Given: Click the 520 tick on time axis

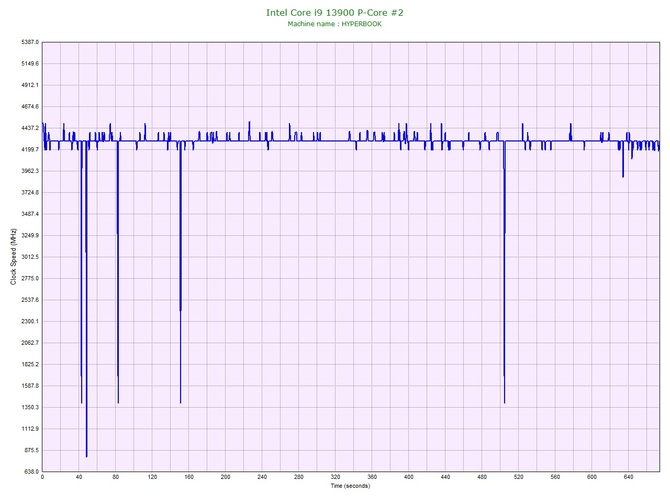Looking at the screenshot, I should point(519,477).
